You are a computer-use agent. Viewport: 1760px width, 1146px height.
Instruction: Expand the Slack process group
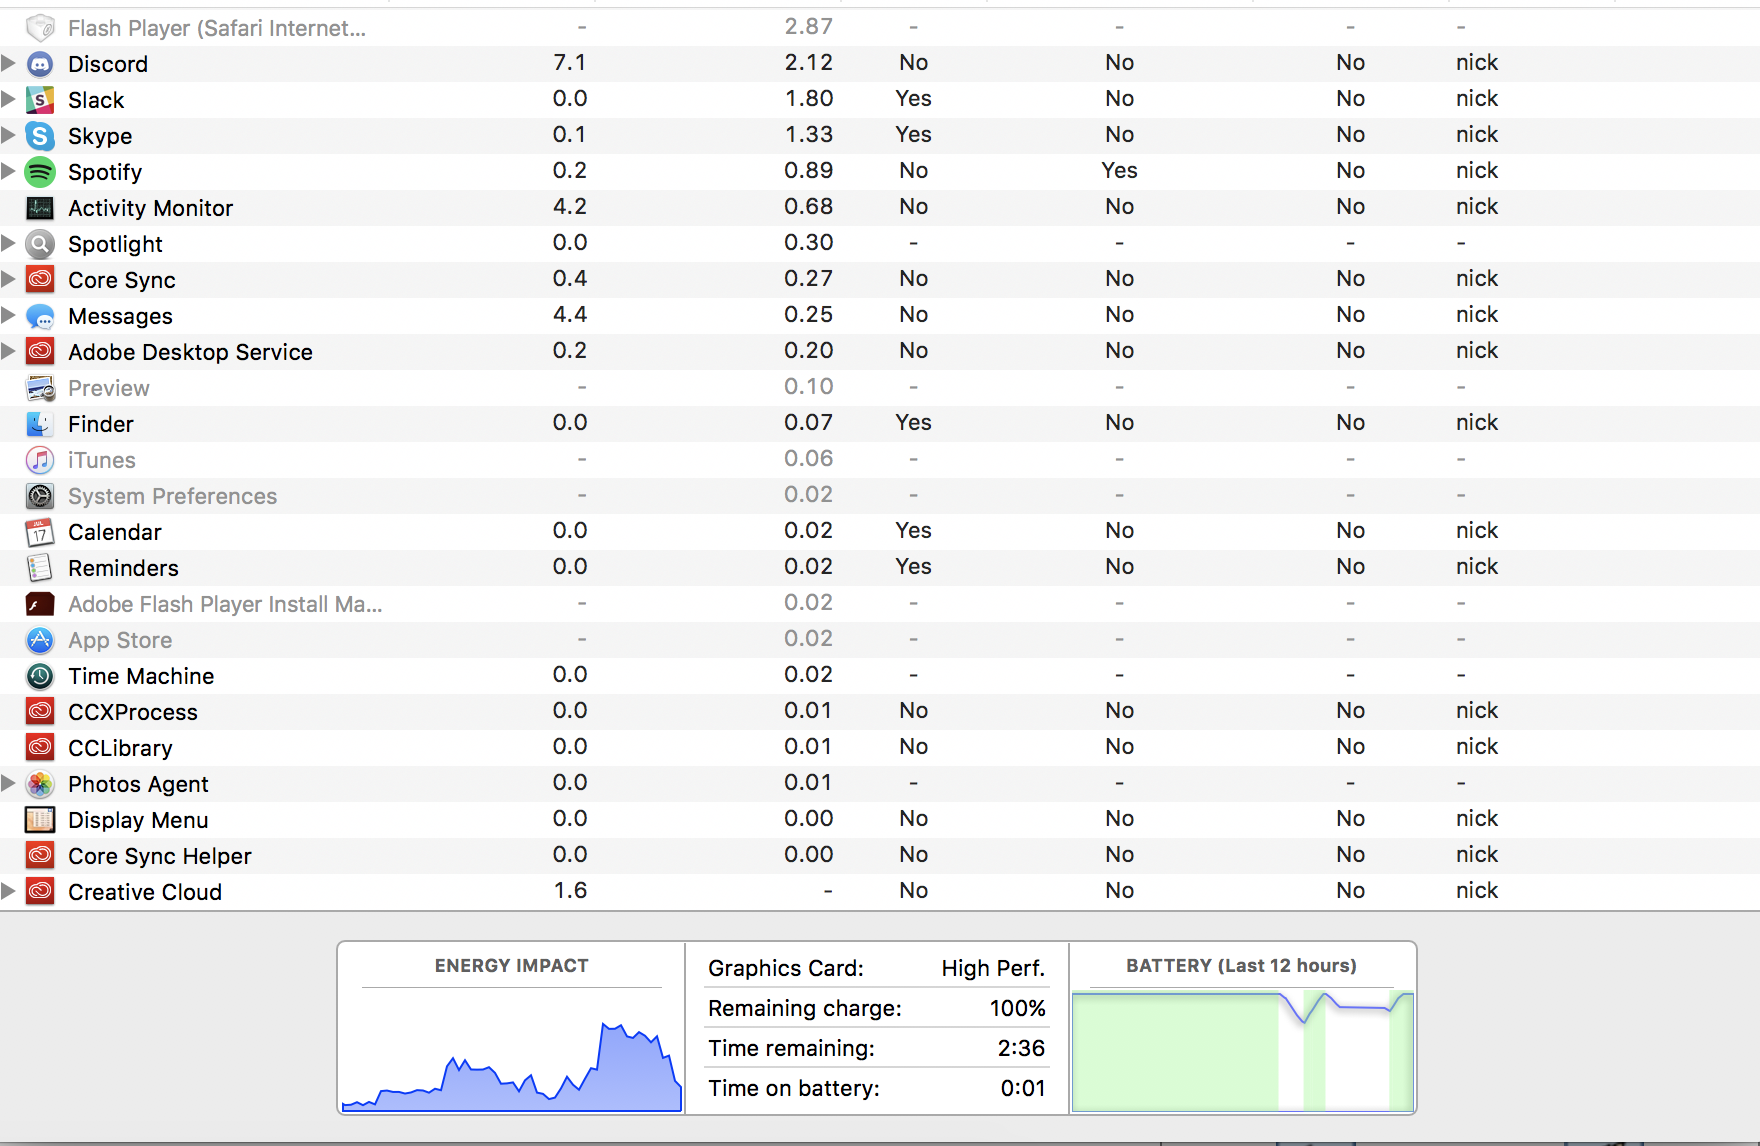point(8,100)
